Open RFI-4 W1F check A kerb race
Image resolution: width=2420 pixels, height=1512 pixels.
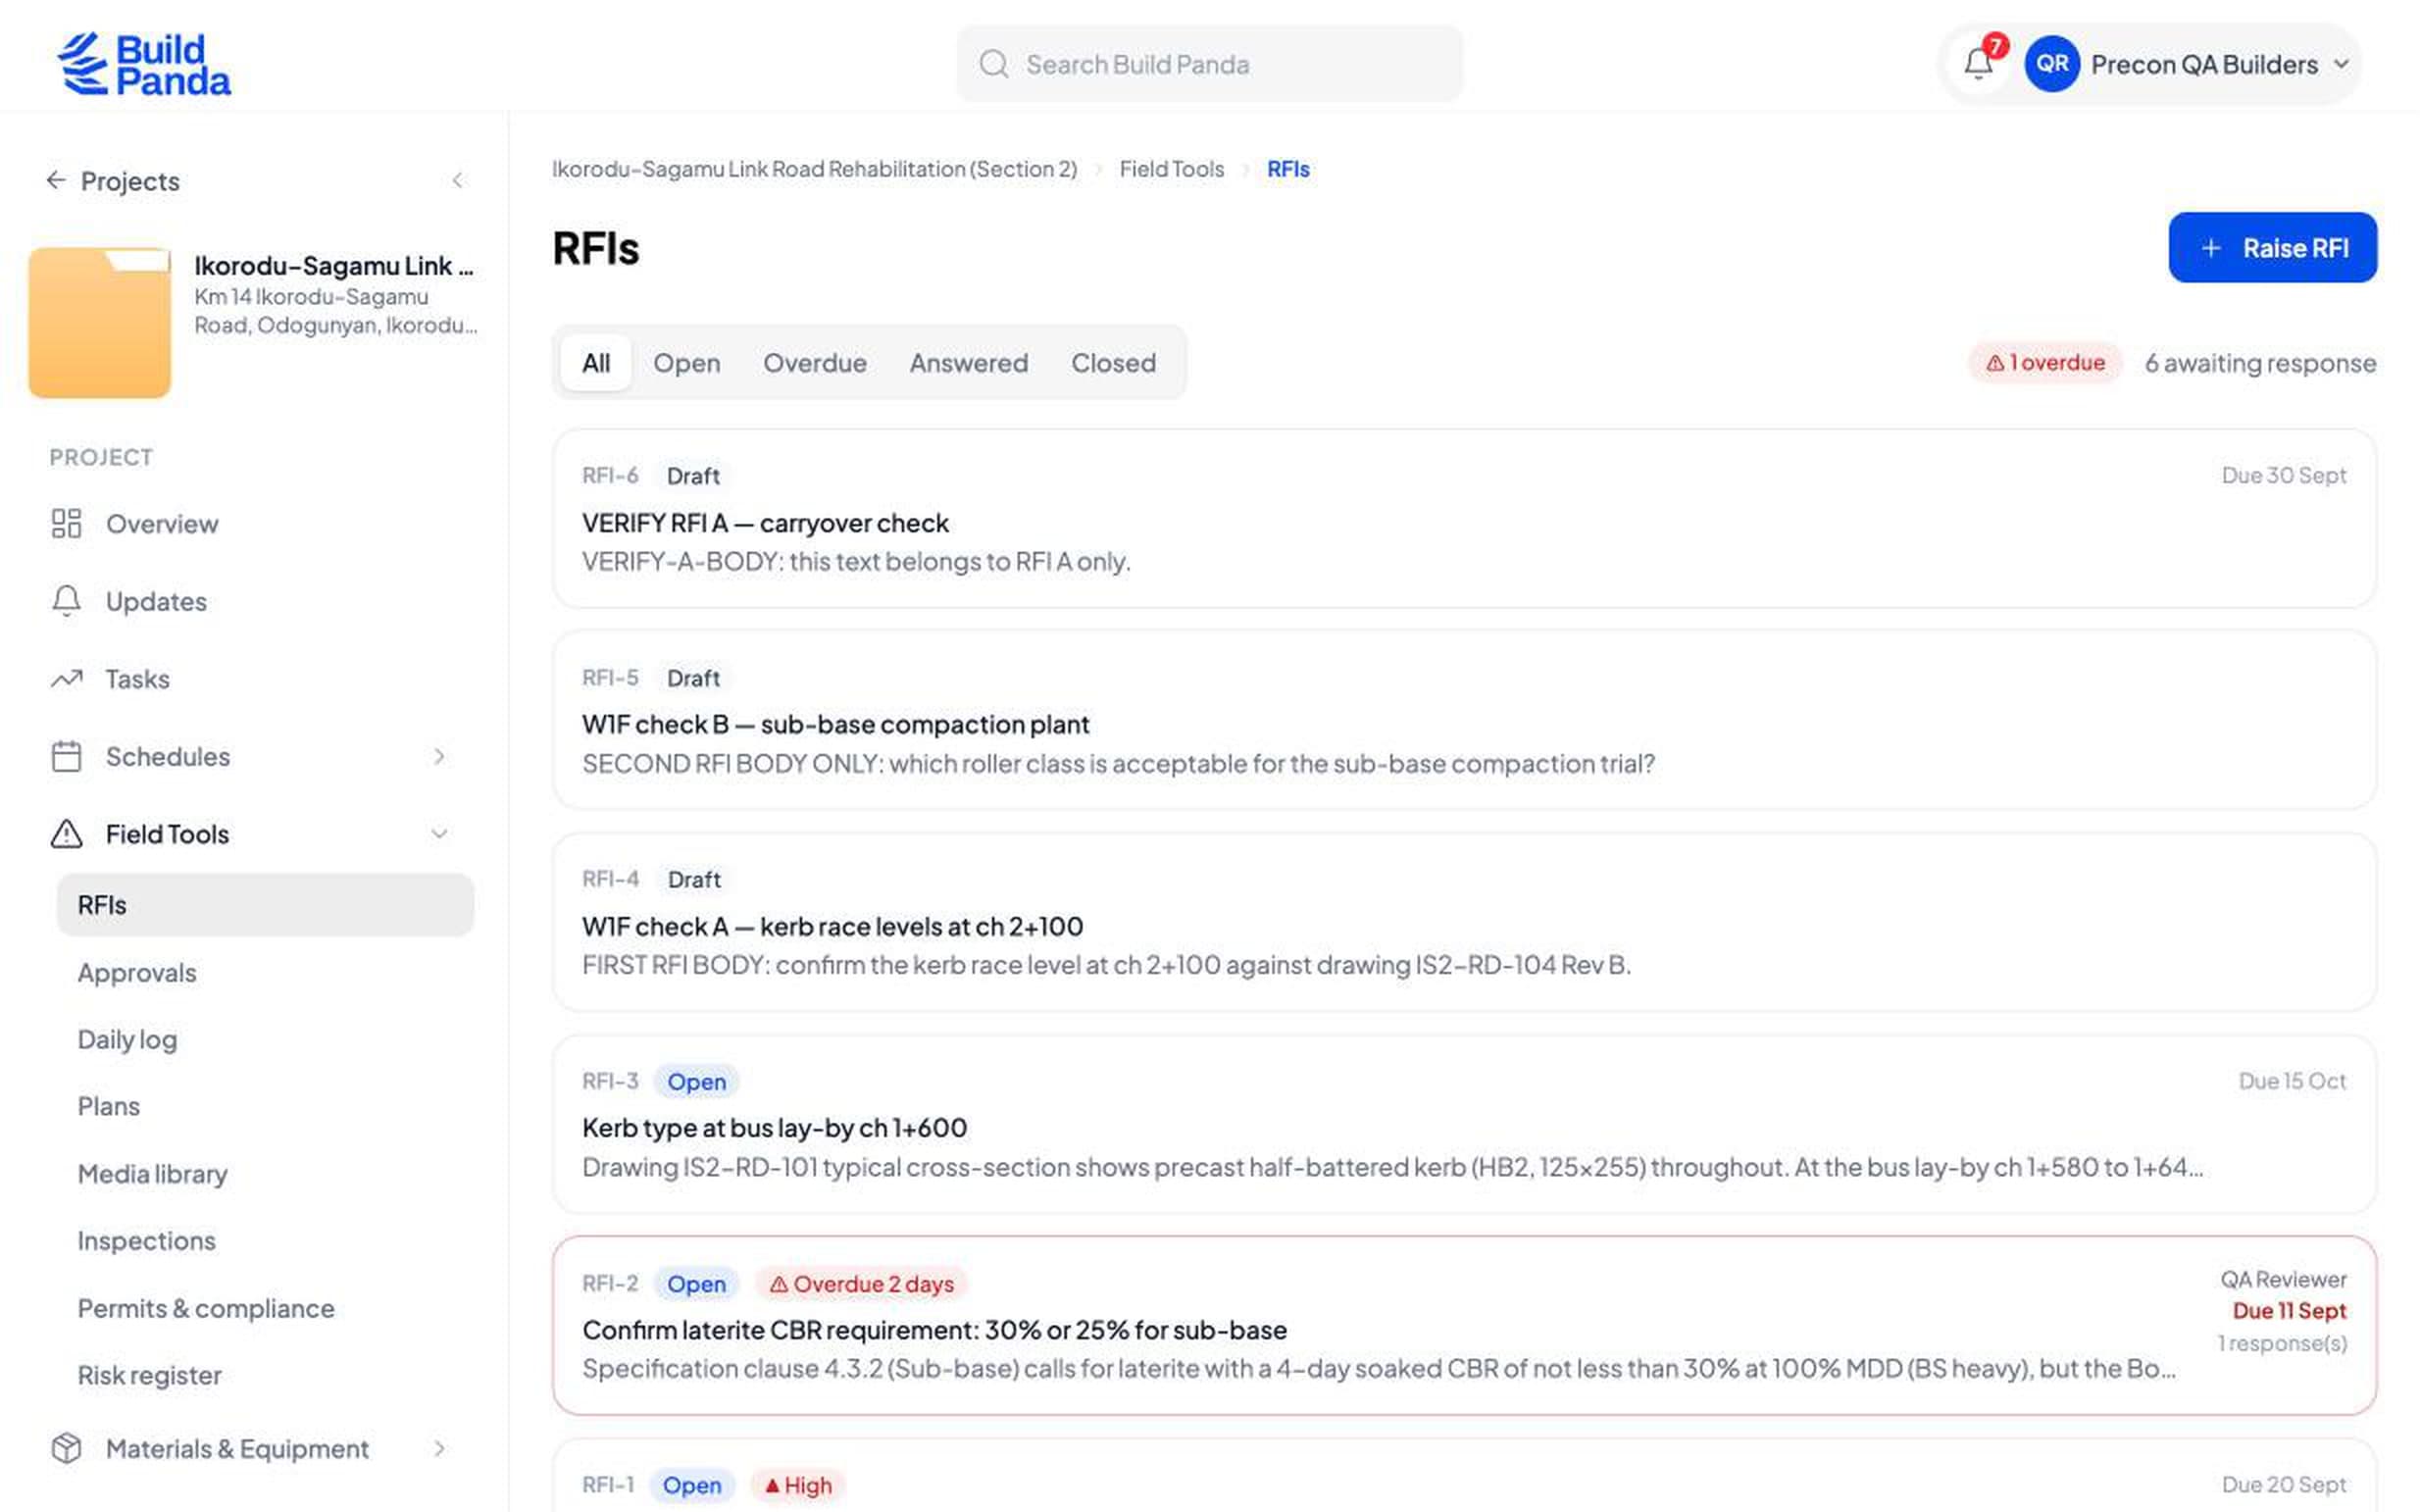tap(1464, 922)
